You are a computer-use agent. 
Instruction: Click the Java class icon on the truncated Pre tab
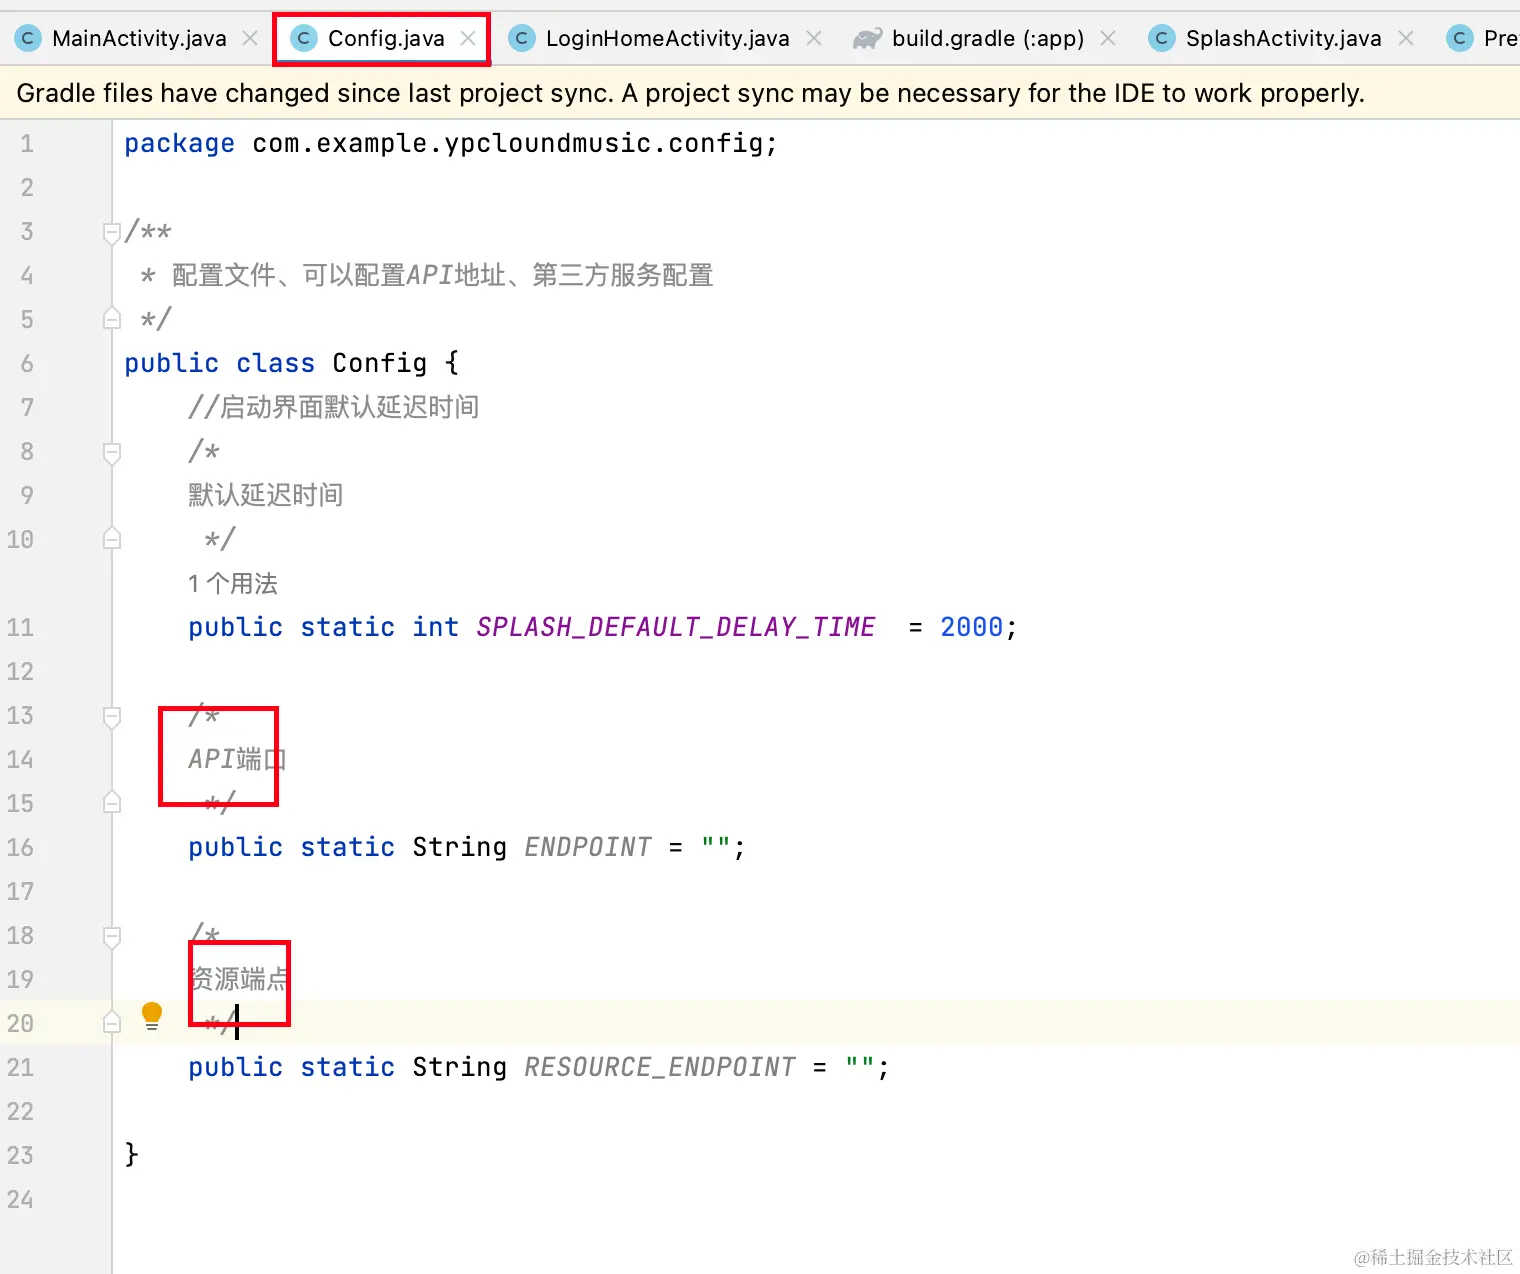click(1458, 38)
